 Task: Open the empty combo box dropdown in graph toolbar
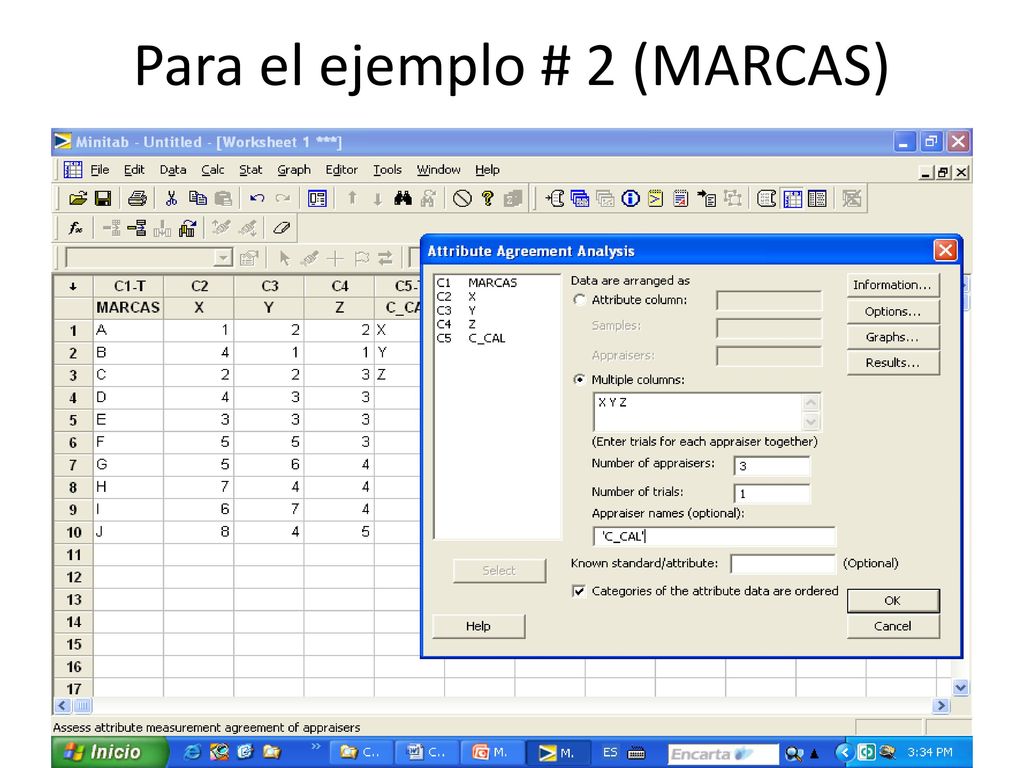point(223,258)
